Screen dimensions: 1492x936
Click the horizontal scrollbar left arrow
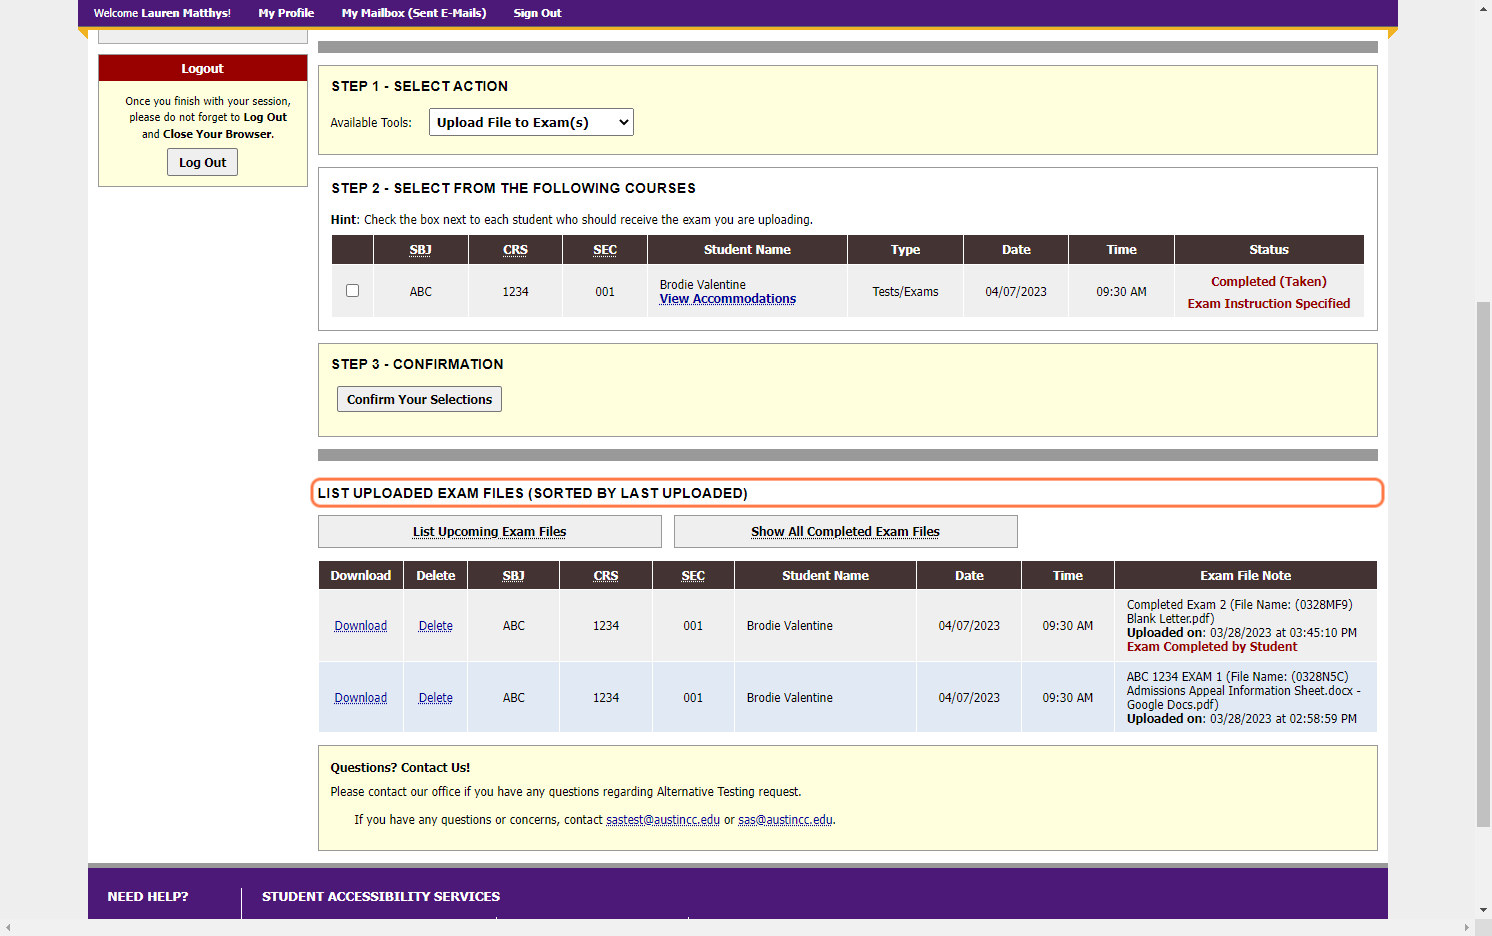click(7, 928)
